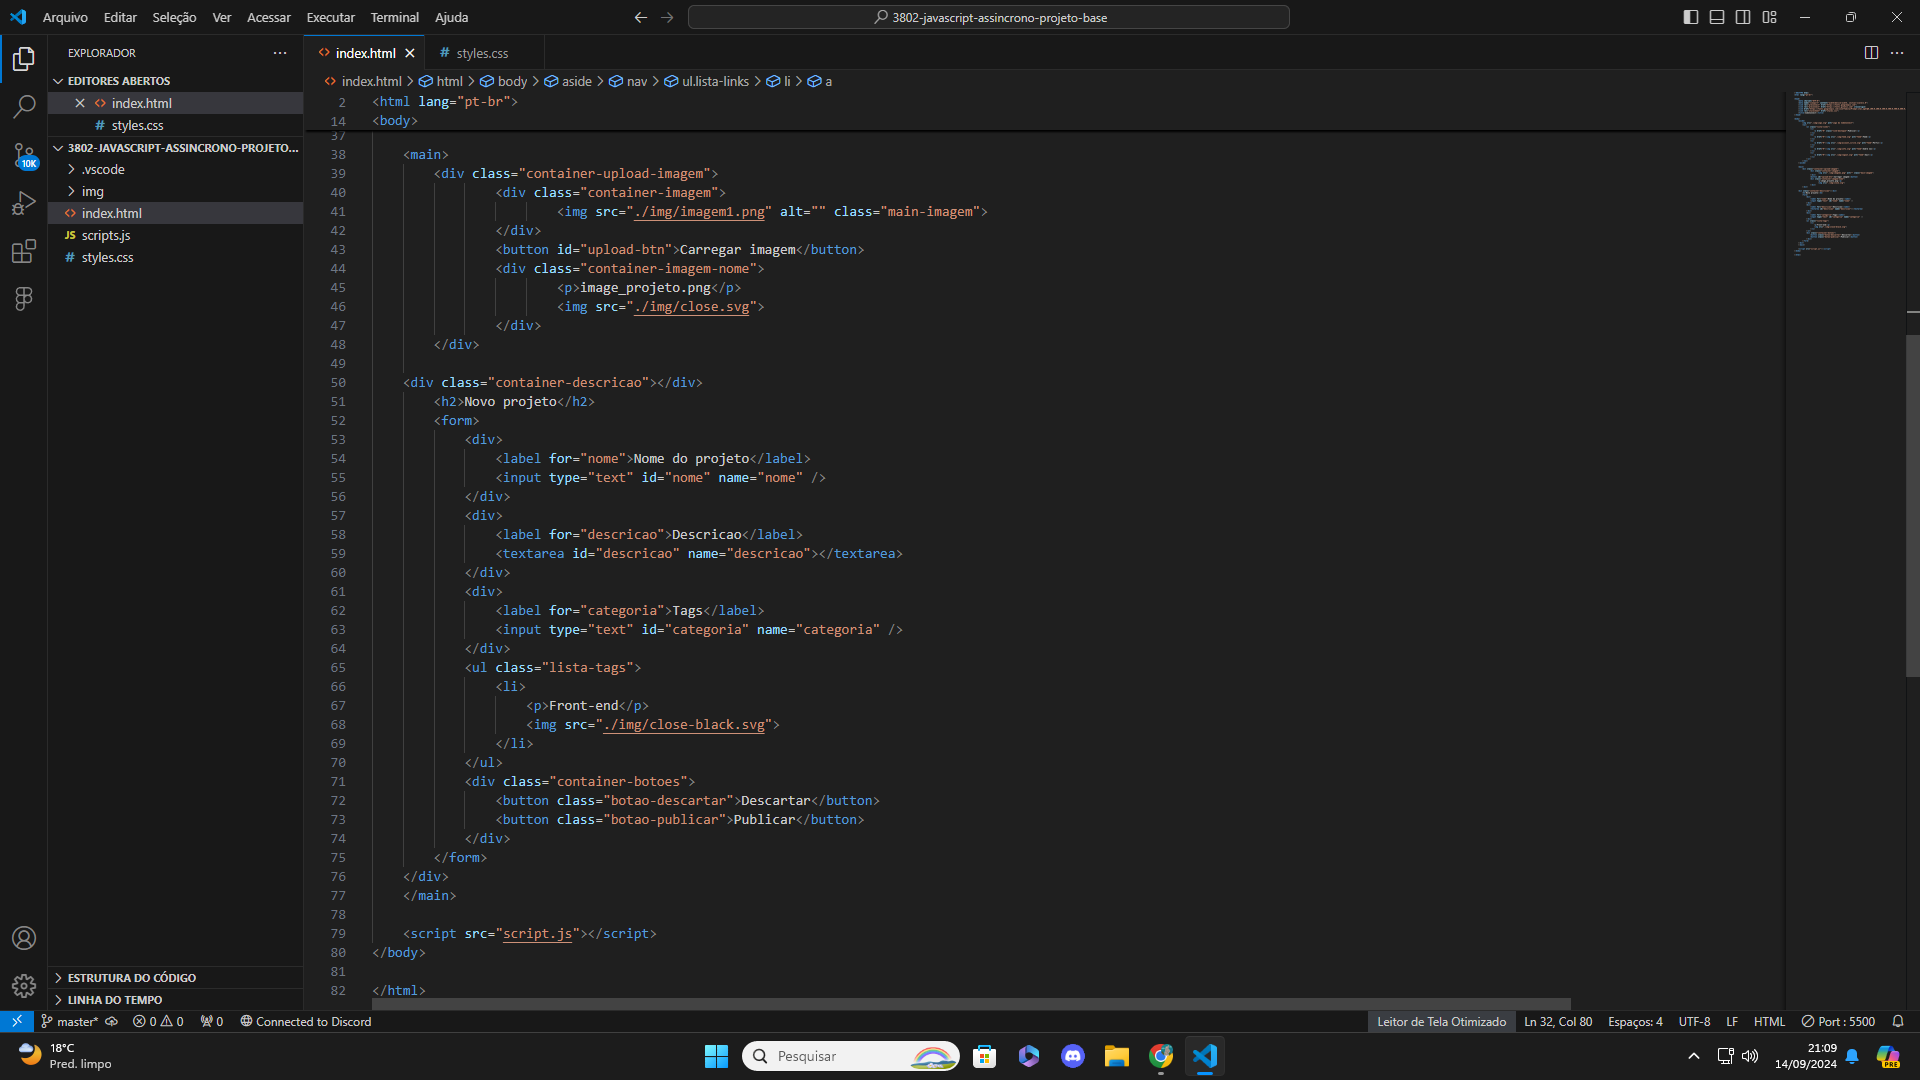Expand Estrutura do Código section
This screenshot has width=1920, height=1080.
(x=176, y=977)
